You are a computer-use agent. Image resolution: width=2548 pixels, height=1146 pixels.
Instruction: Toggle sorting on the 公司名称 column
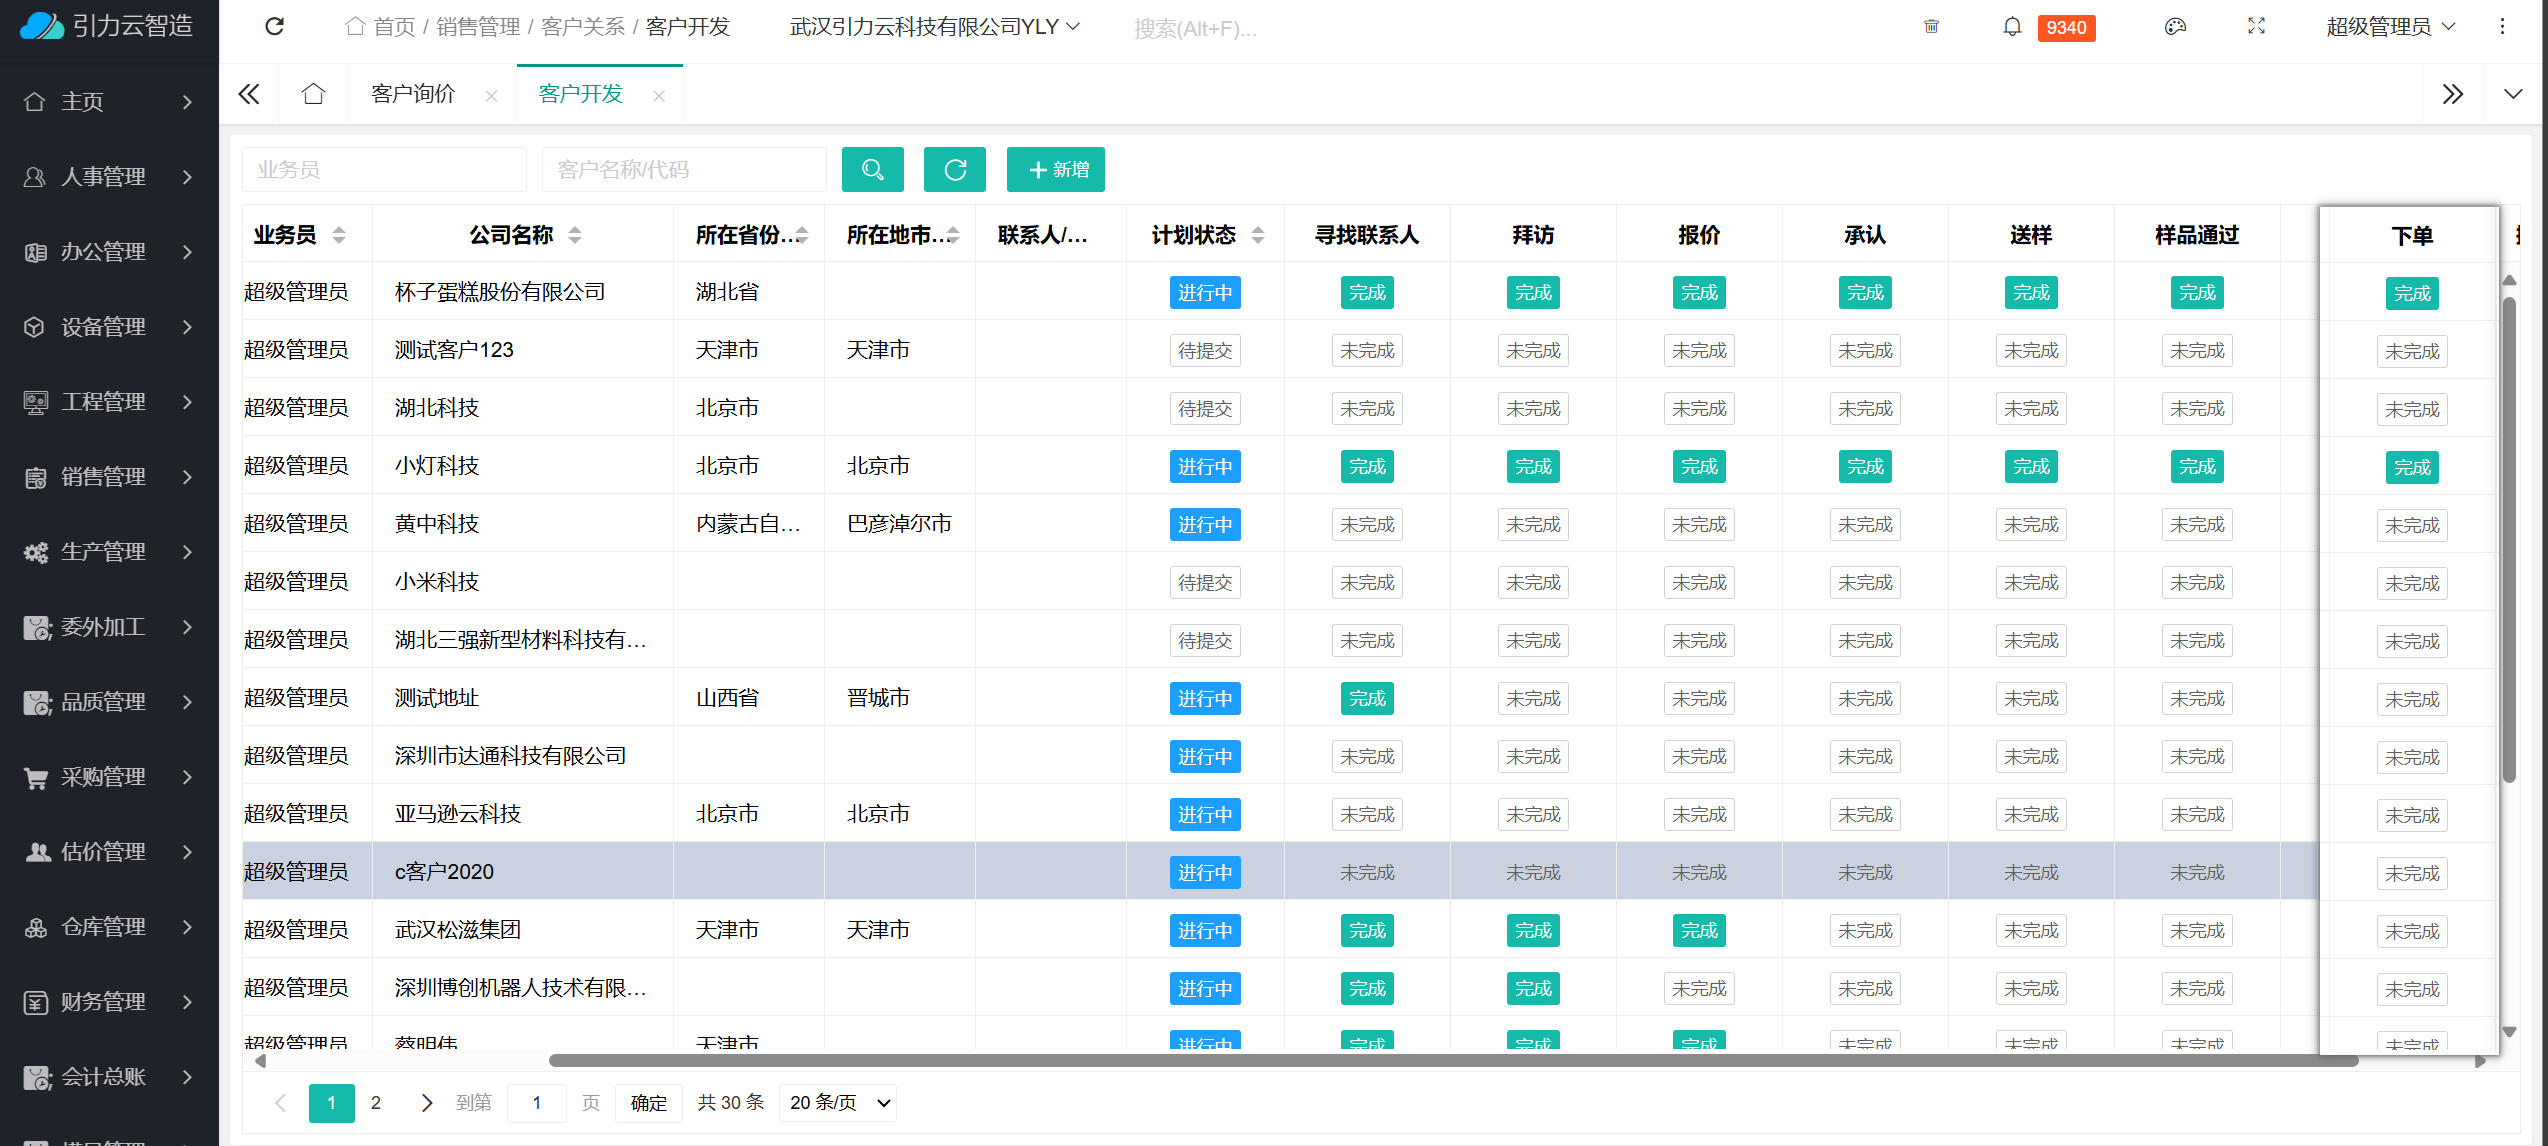[x=573, y=235]
